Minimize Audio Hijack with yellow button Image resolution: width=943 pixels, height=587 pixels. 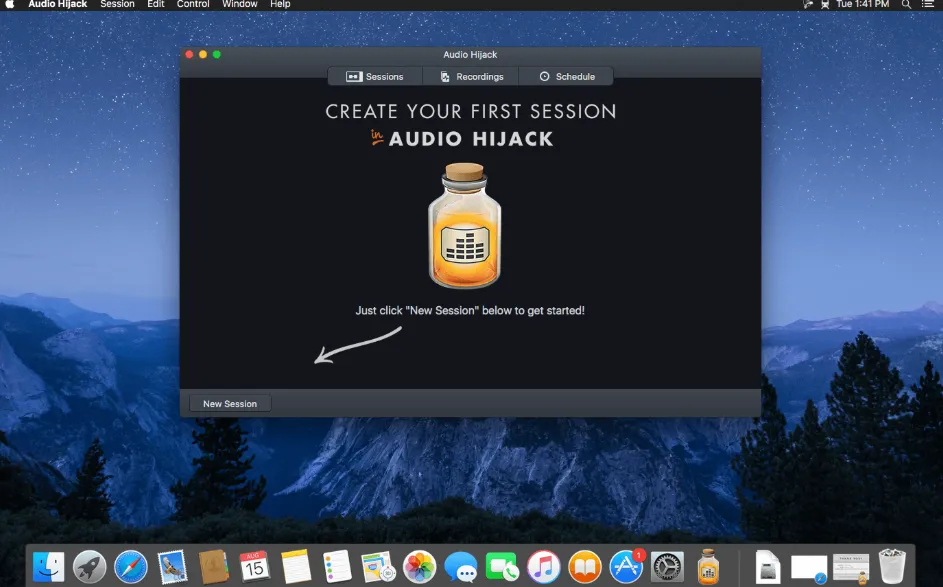click(x=203, y=54)
